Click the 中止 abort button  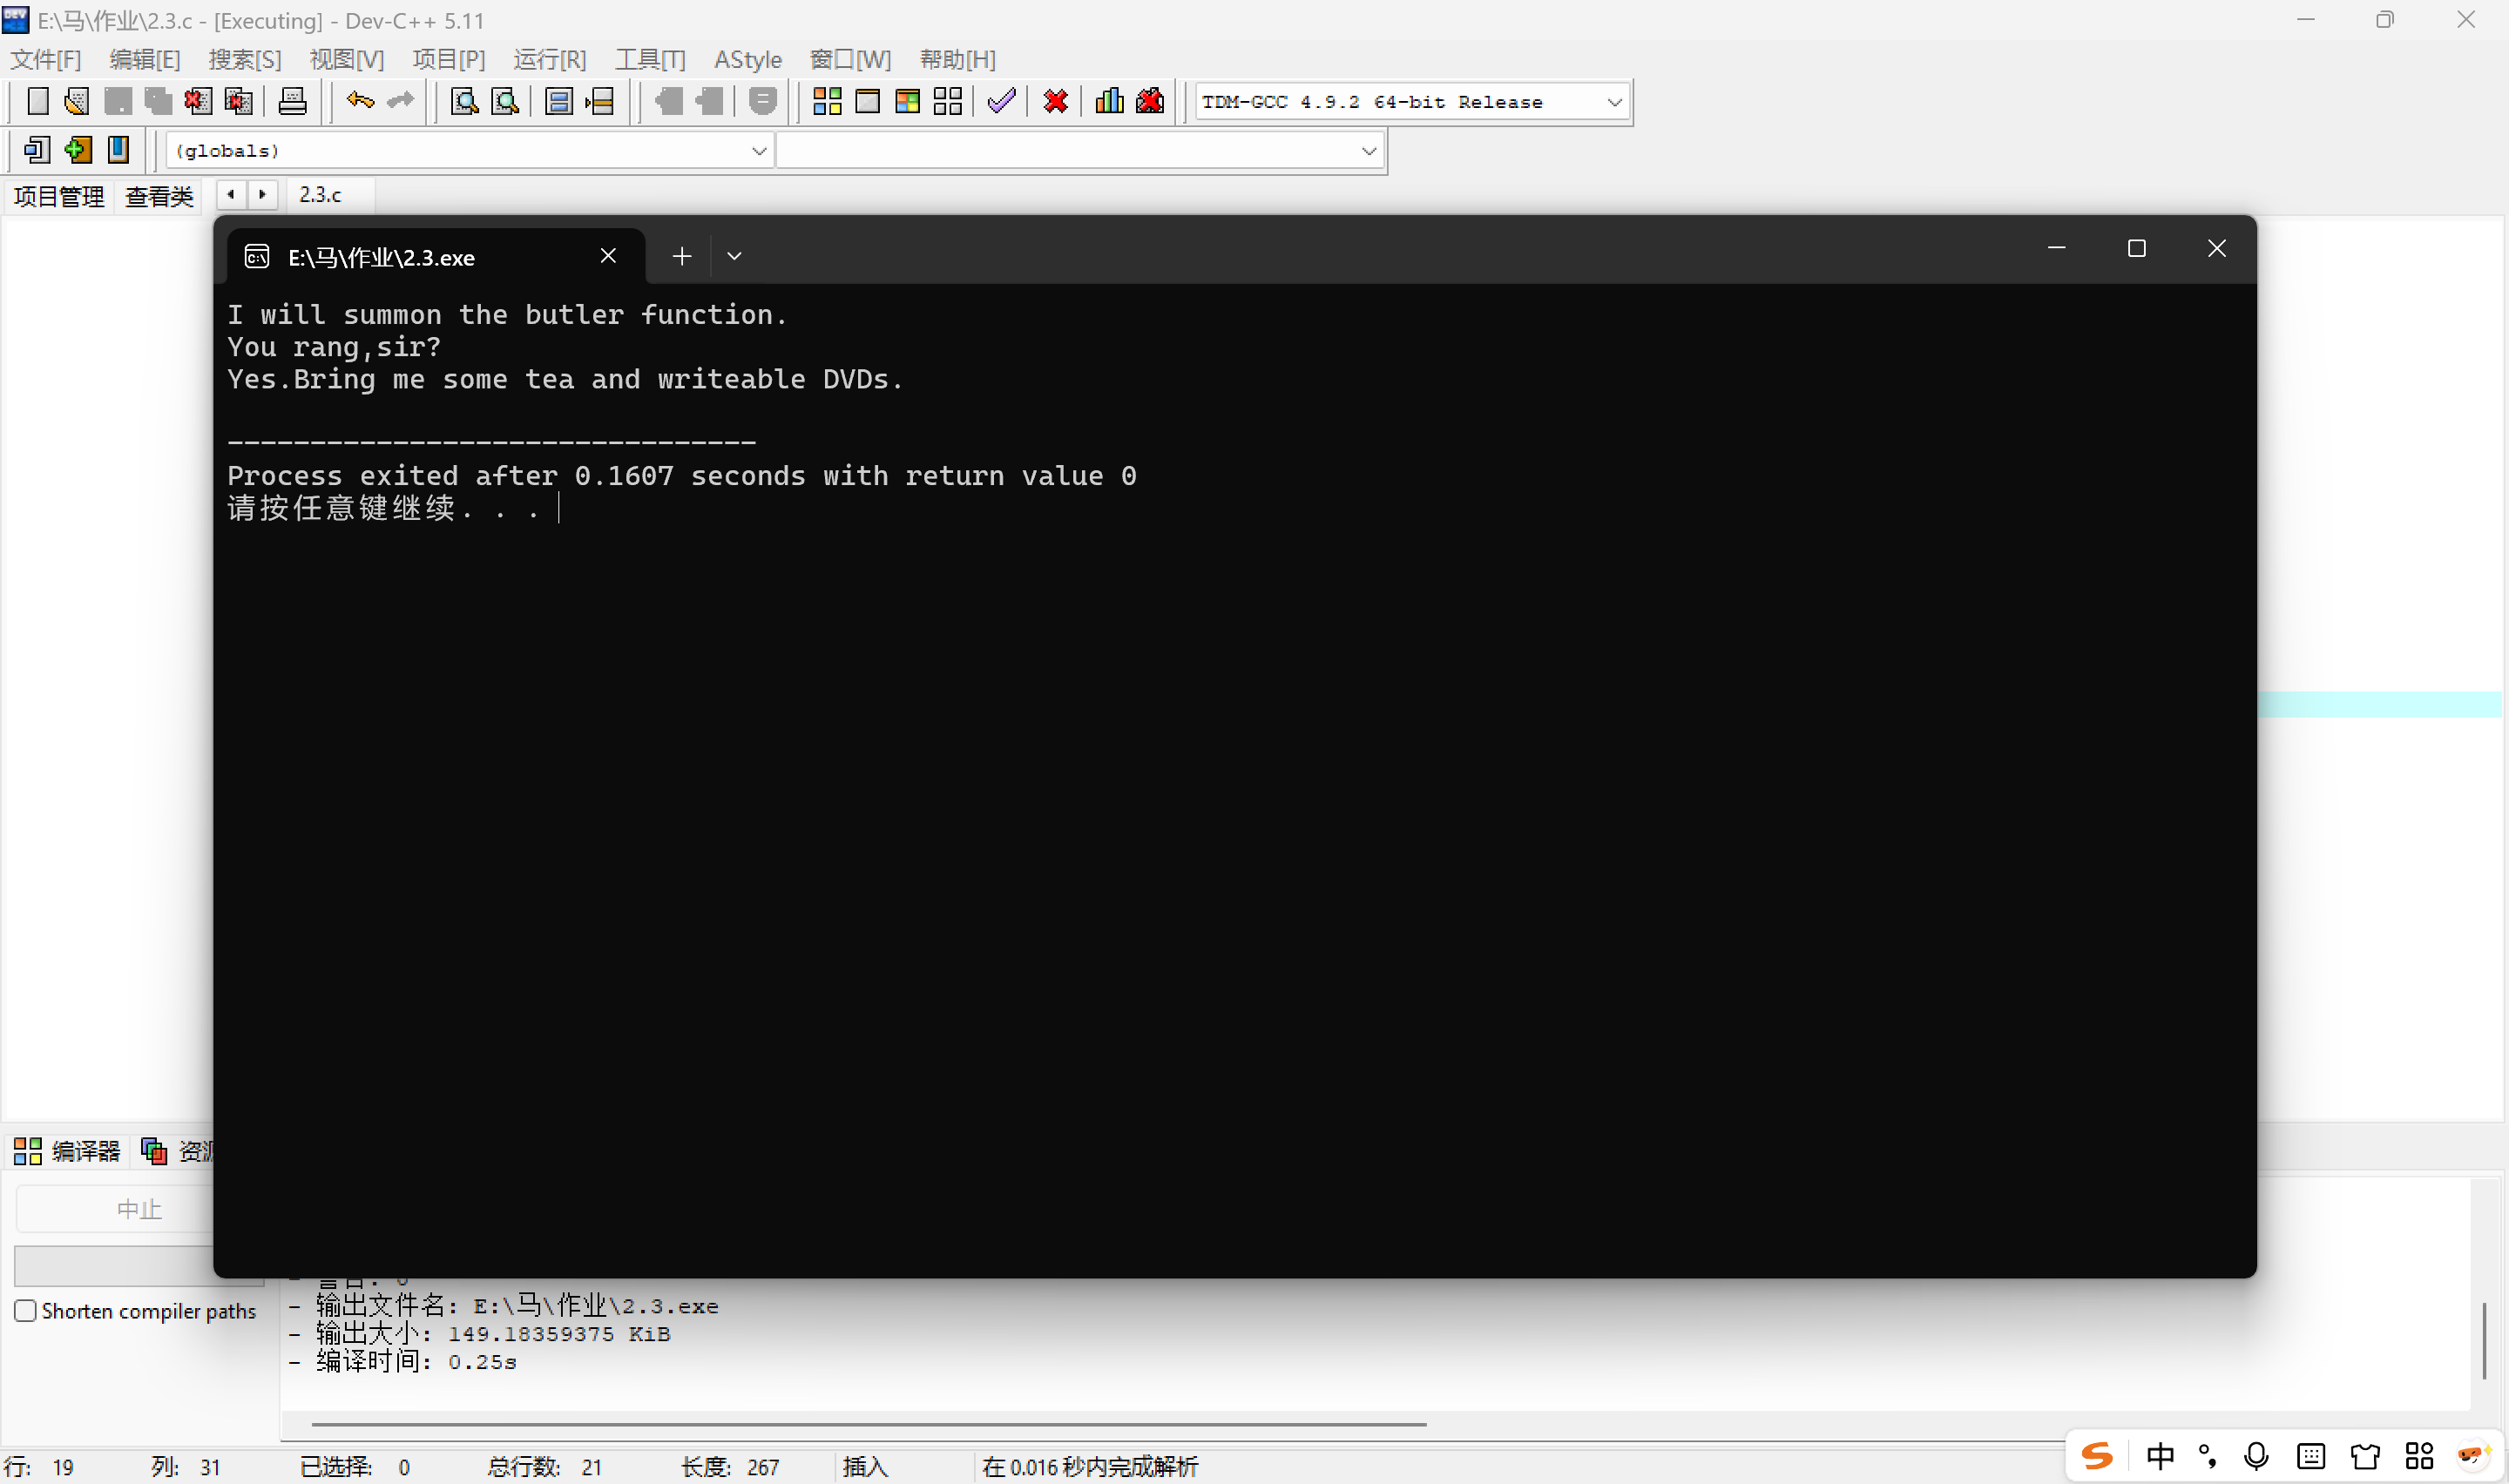(138, 1210)
